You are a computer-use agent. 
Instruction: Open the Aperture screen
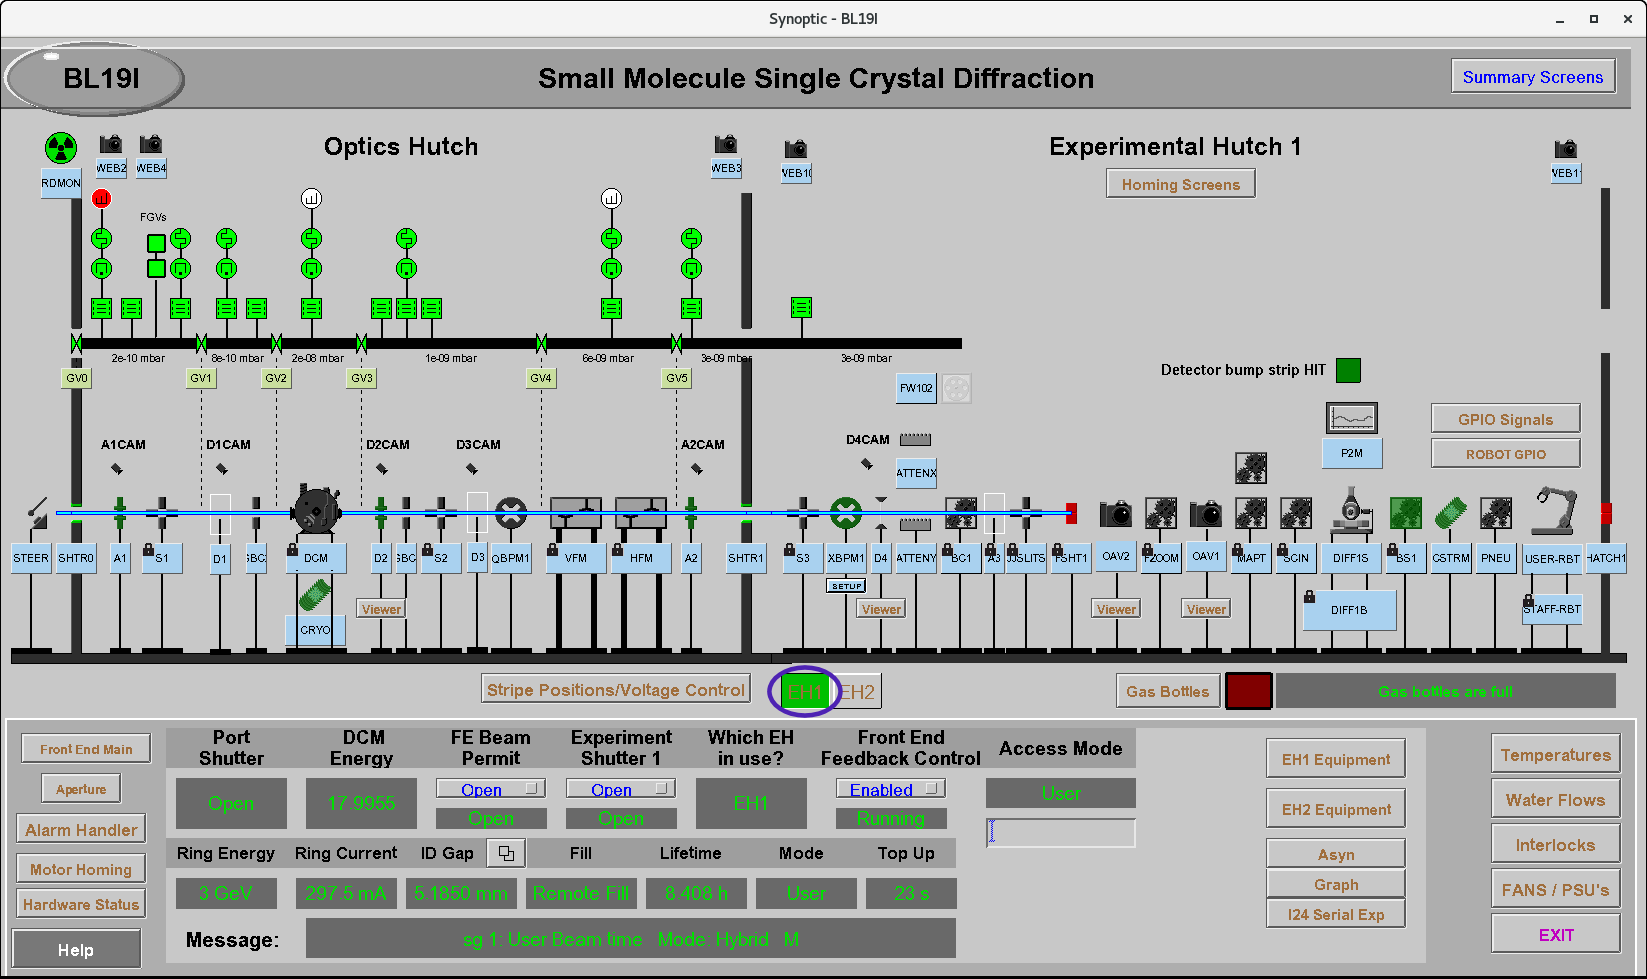pos(81,789)
